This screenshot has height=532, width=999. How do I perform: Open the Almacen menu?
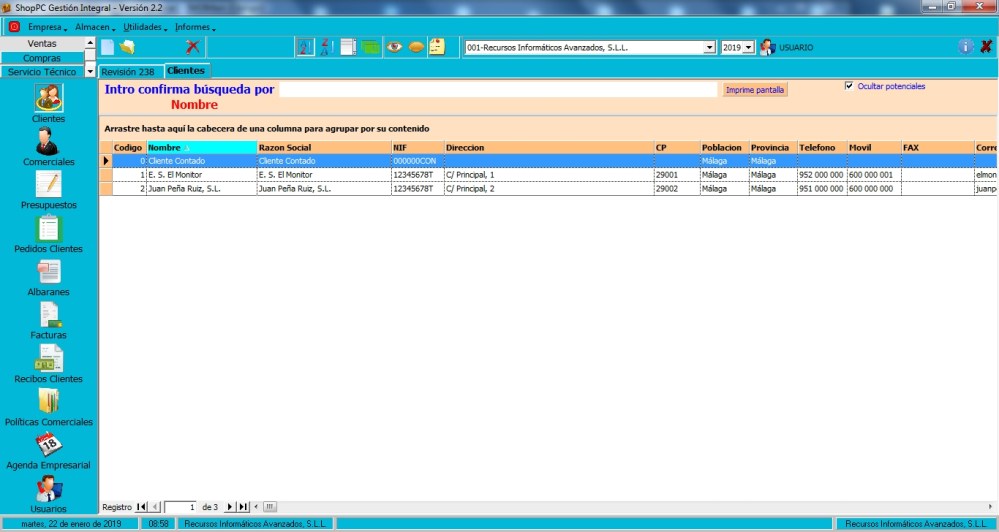(x=94, y=27)
